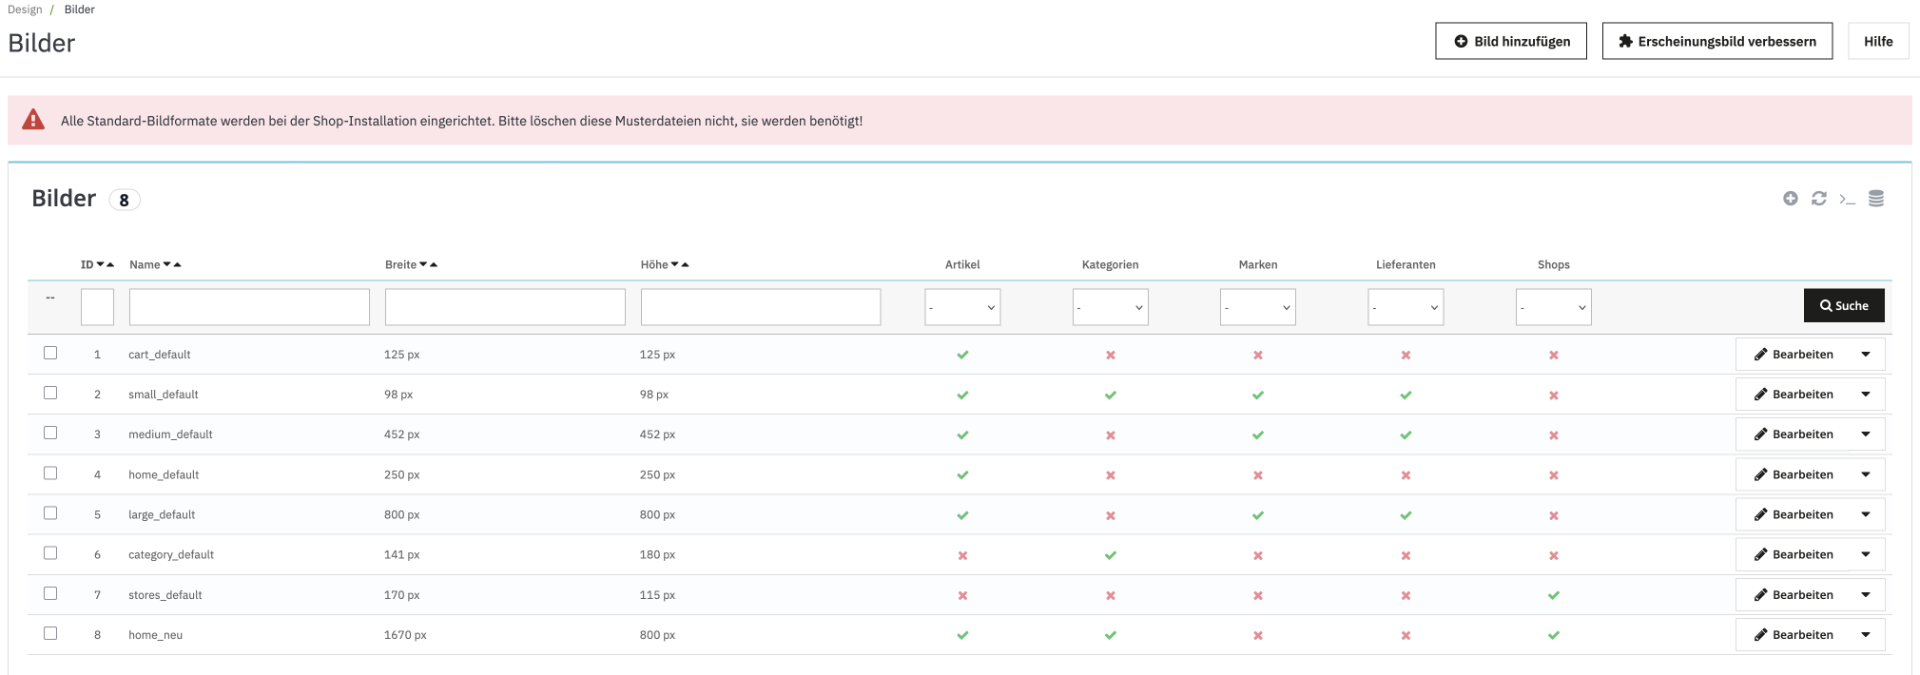
Task: Check the home_neu row checkbox
Action: pyautogui.click(x=50, y=633)
